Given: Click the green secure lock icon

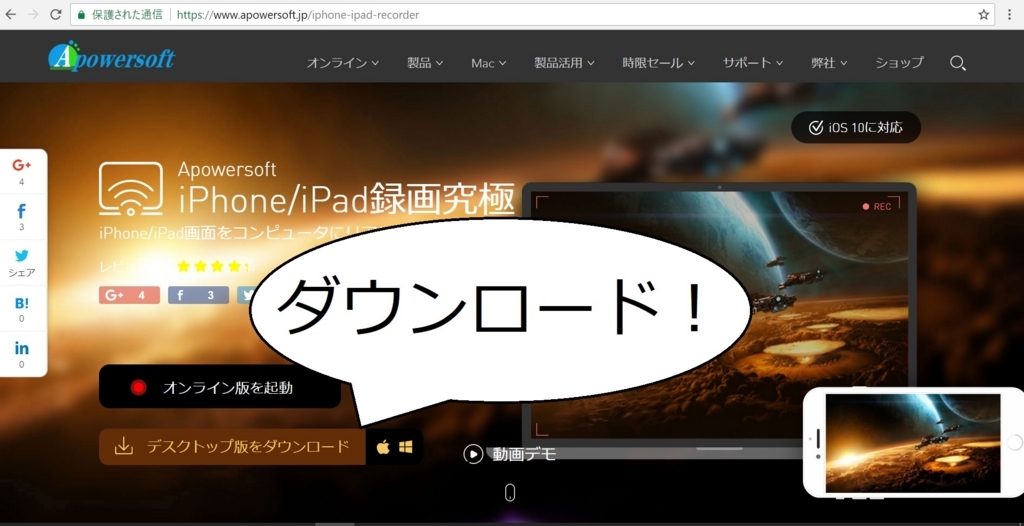Looking at the screenshot, I should 81,14.
